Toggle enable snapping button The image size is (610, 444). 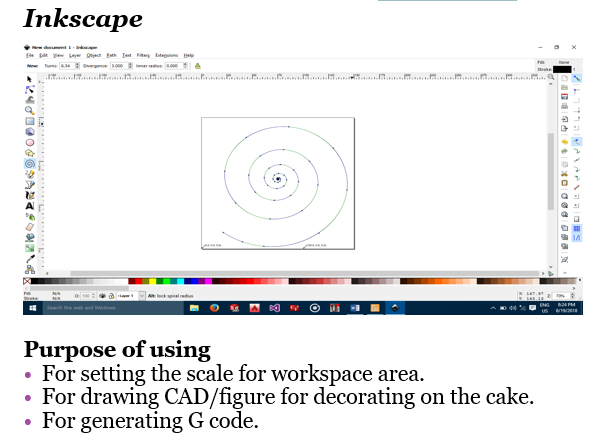(577, 78)
